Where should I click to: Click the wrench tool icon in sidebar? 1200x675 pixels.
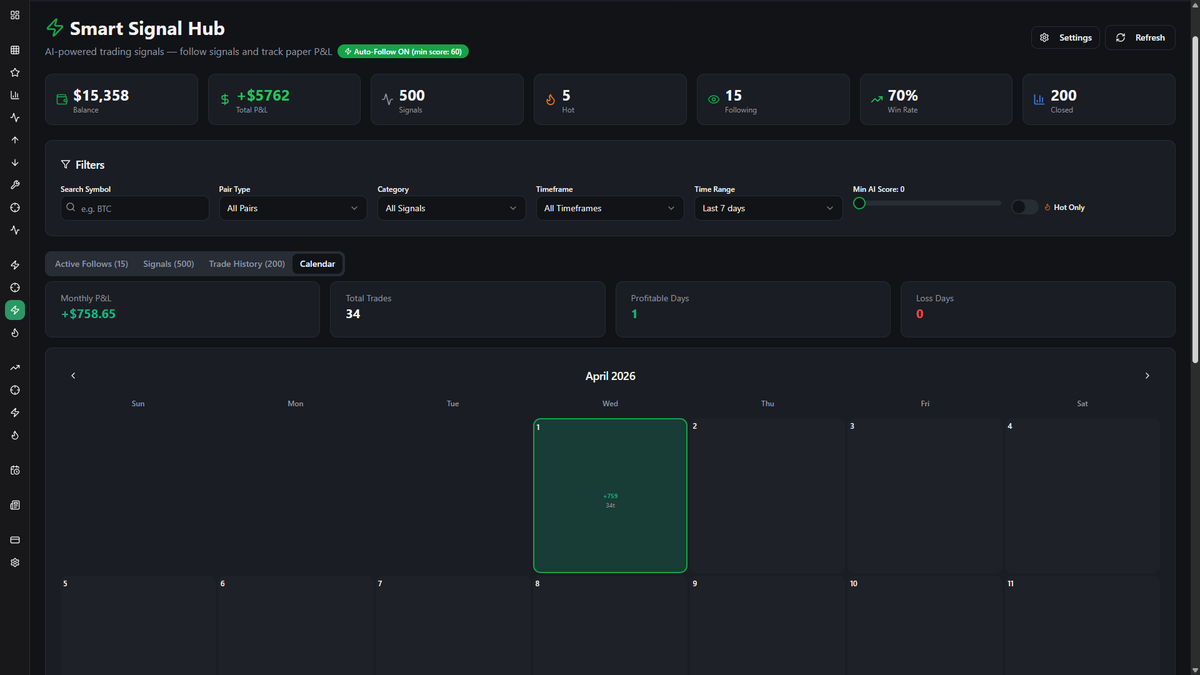click(15, 185)
